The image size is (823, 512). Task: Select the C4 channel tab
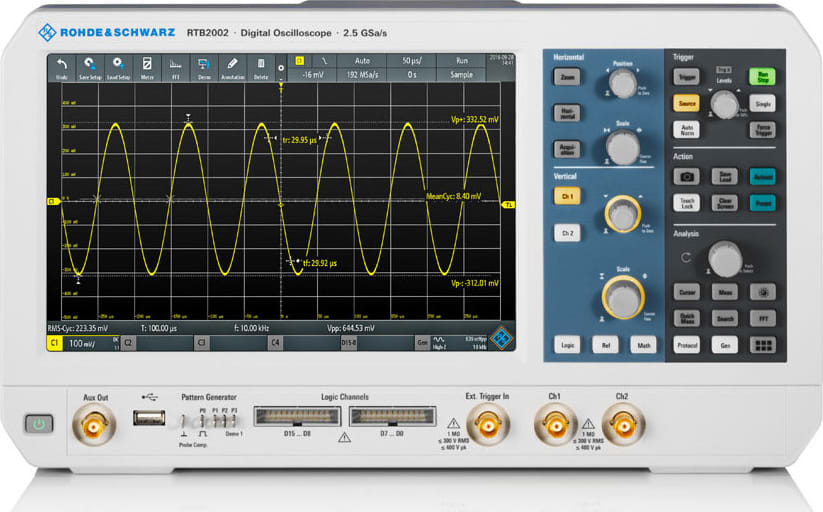tap(275, 343)
